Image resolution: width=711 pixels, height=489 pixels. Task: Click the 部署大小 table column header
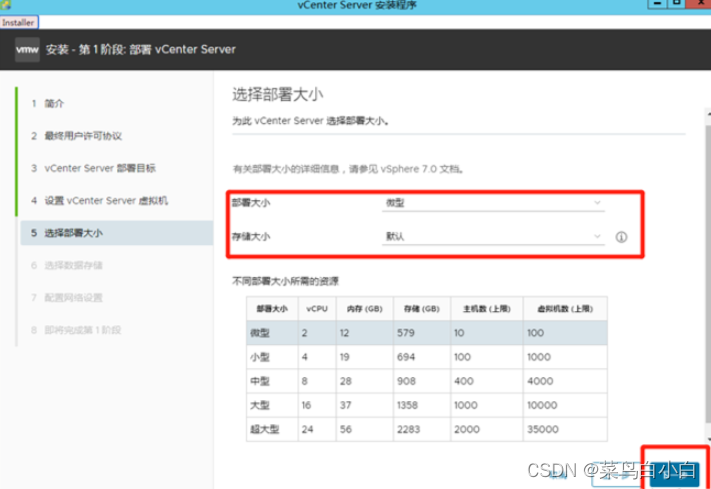272,309
